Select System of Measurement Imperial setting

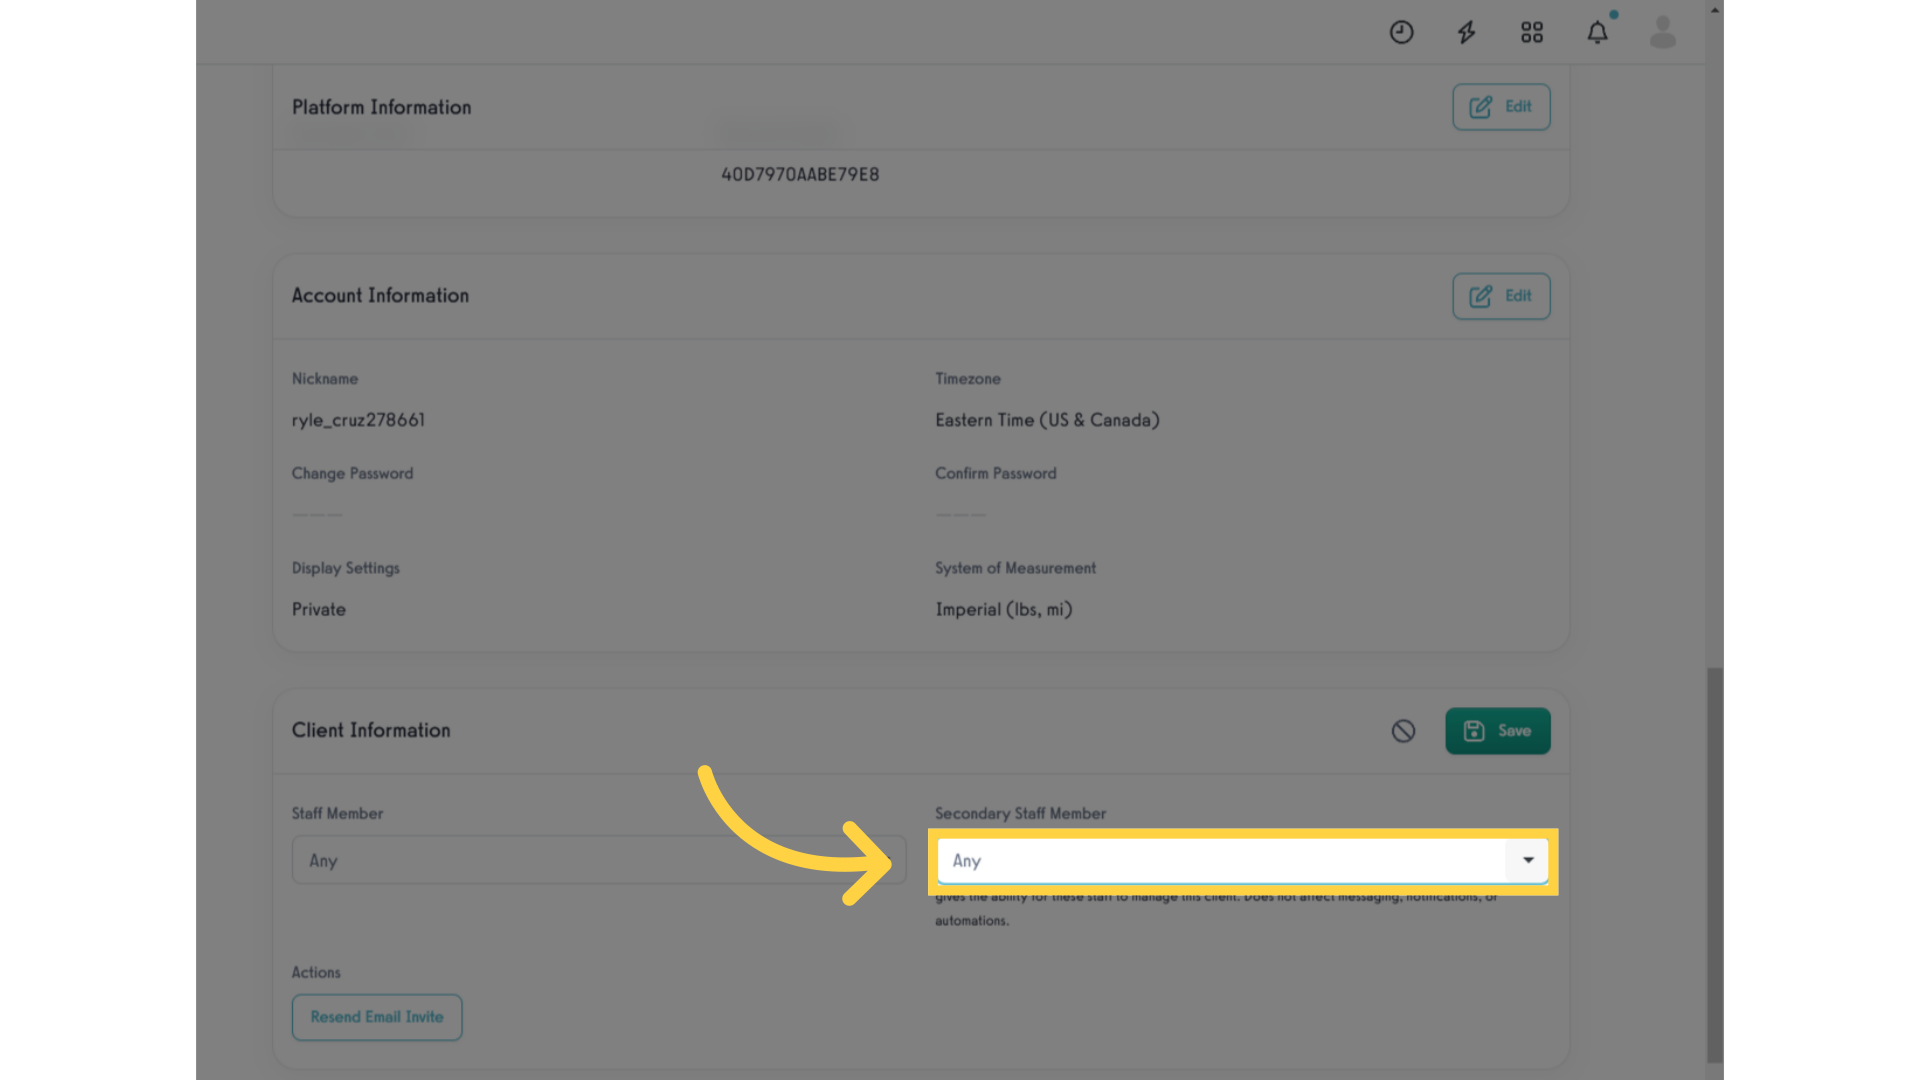pos(1005,609)
